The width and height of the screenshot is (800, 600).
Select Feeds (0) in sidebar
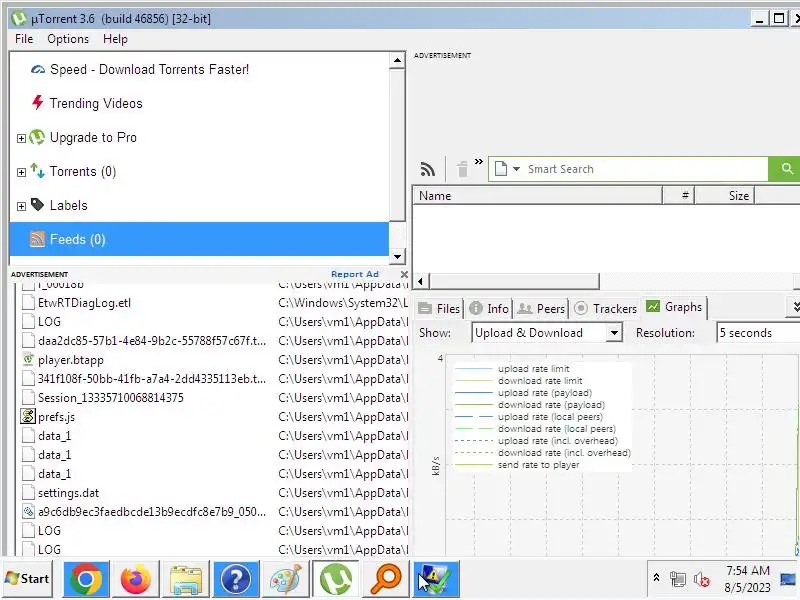[x=199, y=239]
